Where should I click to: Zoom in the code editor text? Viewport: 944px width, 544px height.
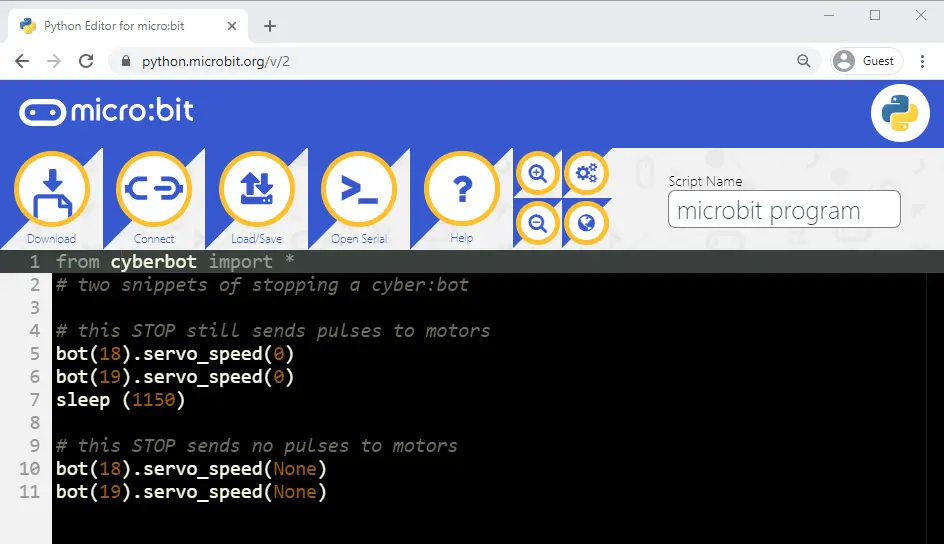click(538, 174)
